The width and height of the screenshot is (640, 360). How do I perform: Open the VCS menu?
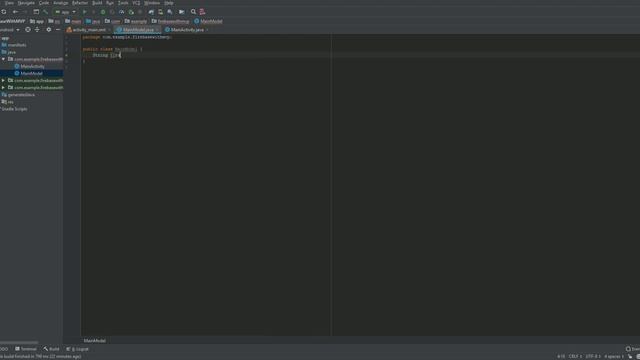click(x=136, y=3)
